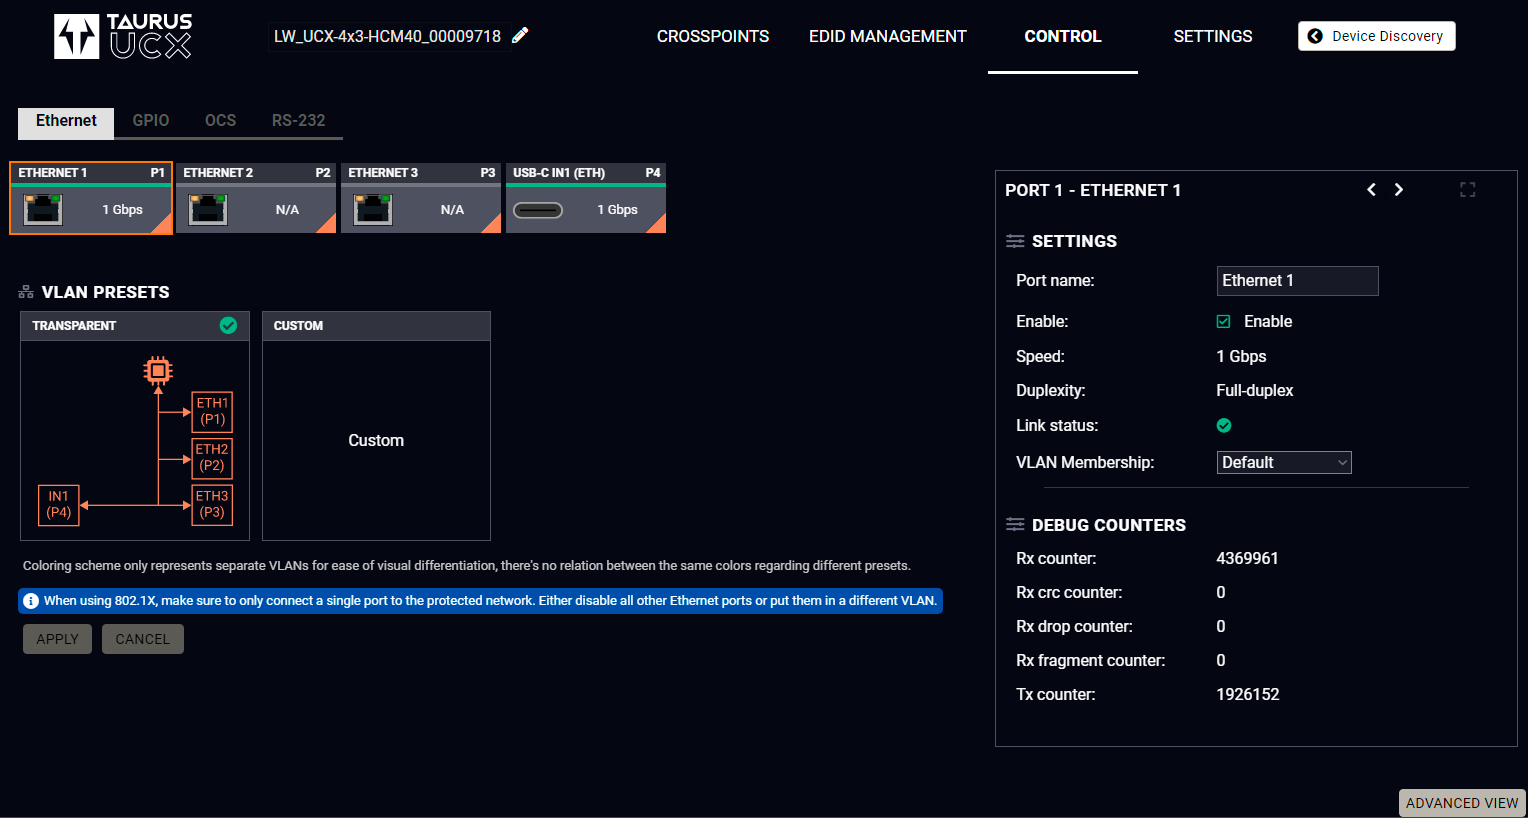The width and height of the screenshot is (1528, 818).
Task: Click the Port name input field
Action: [1297, 281]
